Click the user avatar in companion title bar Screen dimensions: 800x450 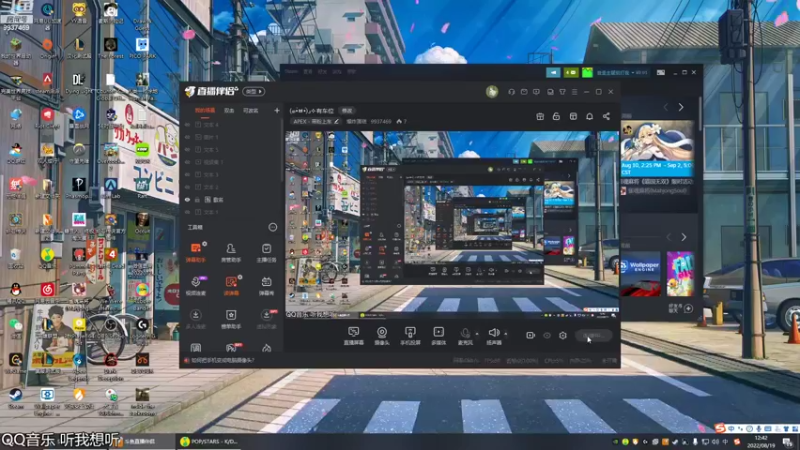pyautogui.click(x=492, y=92)
